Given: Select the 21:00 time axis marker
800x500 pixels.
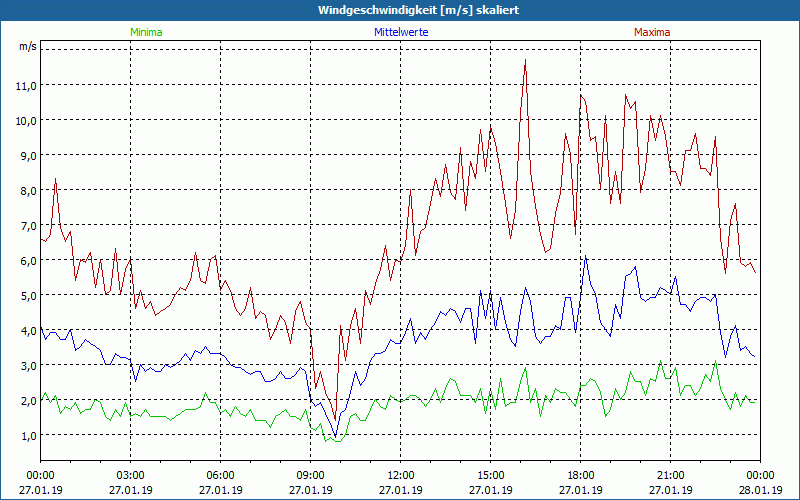Looking at the screenshot, I should 670,474.
